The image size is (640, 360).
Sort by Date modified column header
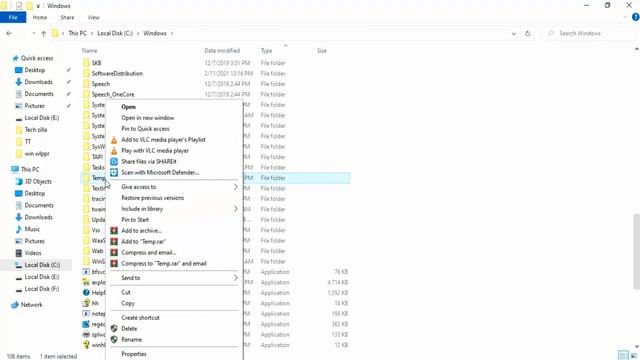[x=222, y=51]
